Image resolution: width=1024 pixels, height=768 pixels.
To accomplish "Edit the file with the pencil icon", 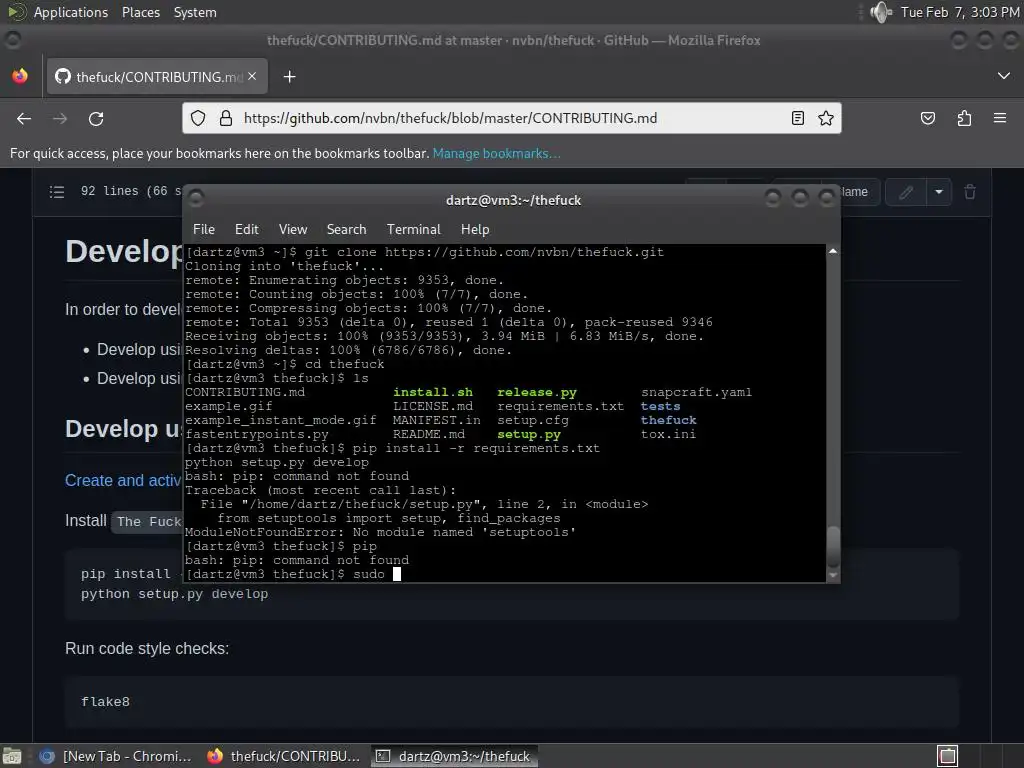I will pos(906,192).
